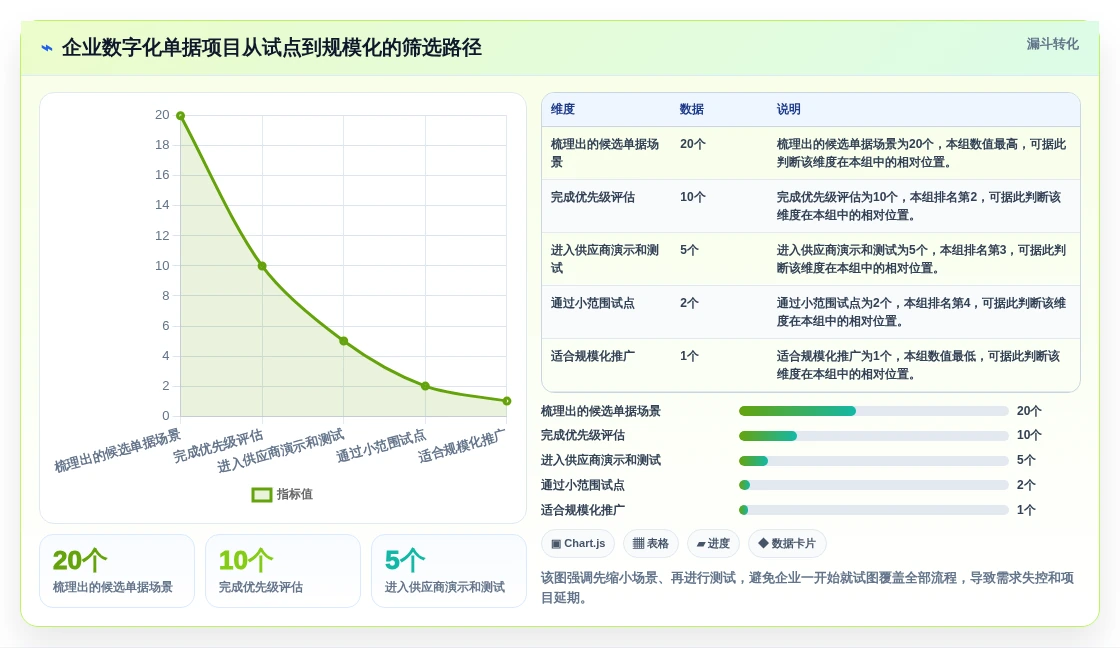
Task: Click the lightning icon beside the title
Action: (x=47, y=49)
